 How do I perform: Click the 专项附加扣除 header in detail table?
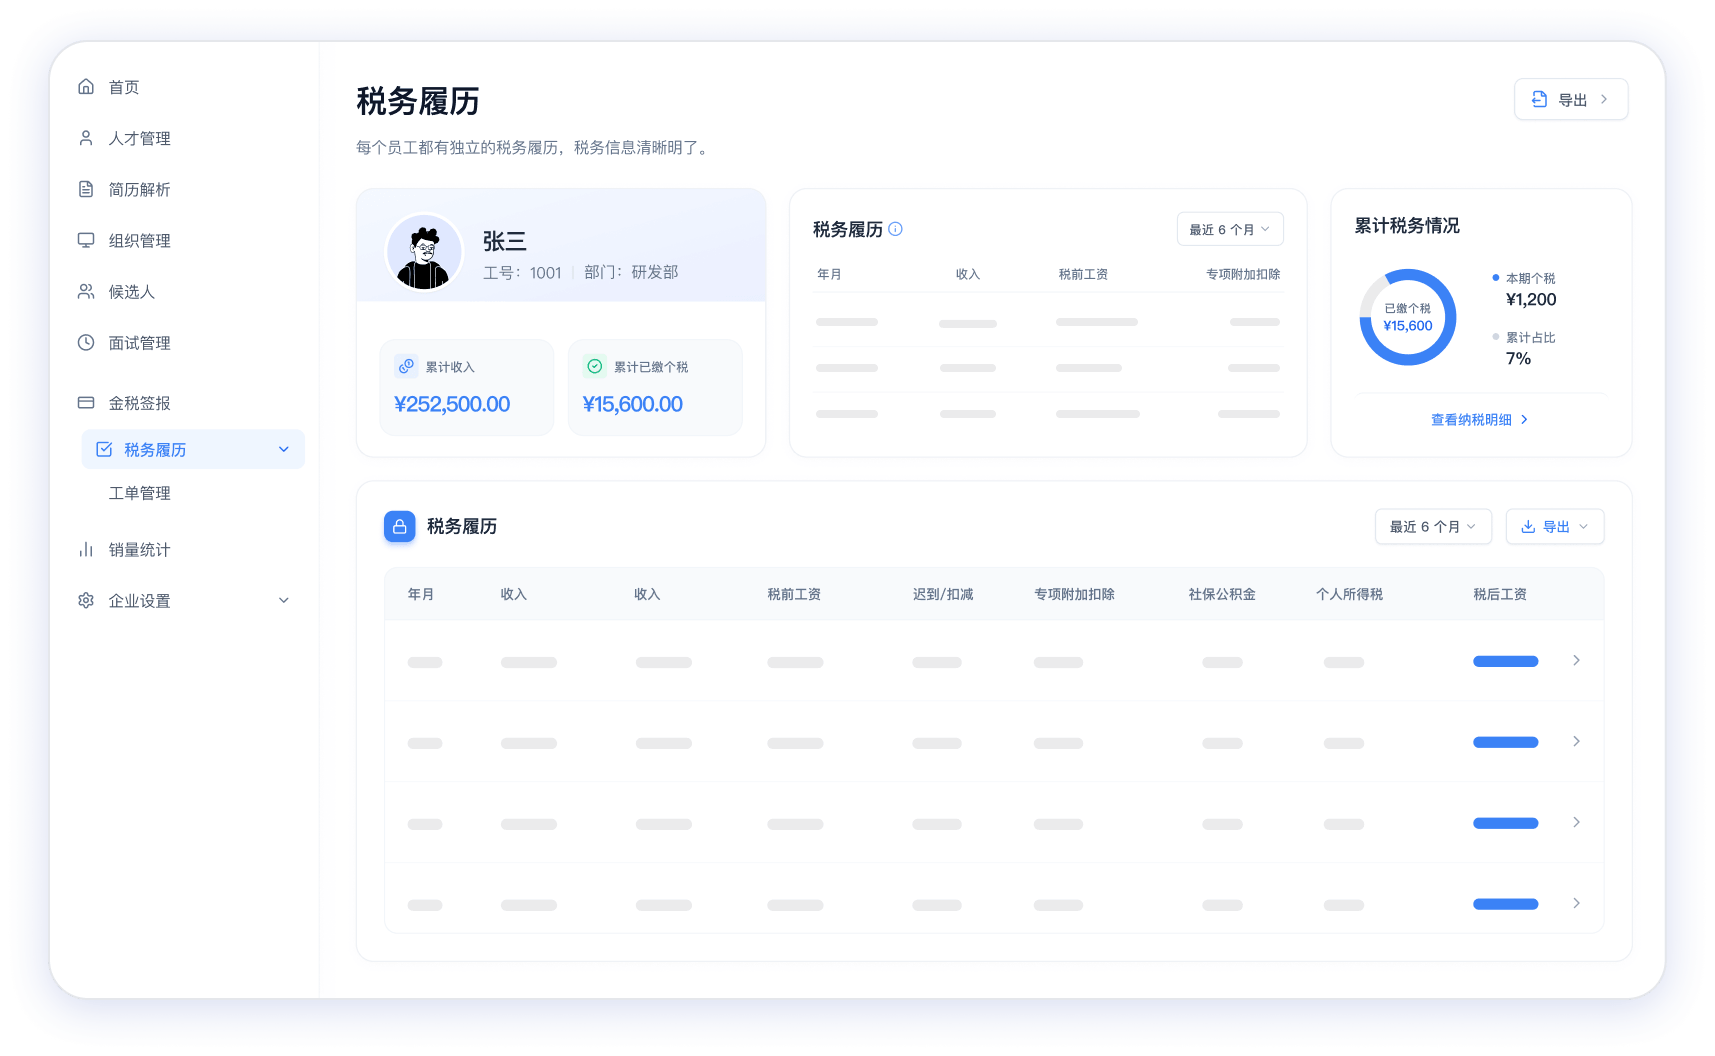click(1074, 594)
